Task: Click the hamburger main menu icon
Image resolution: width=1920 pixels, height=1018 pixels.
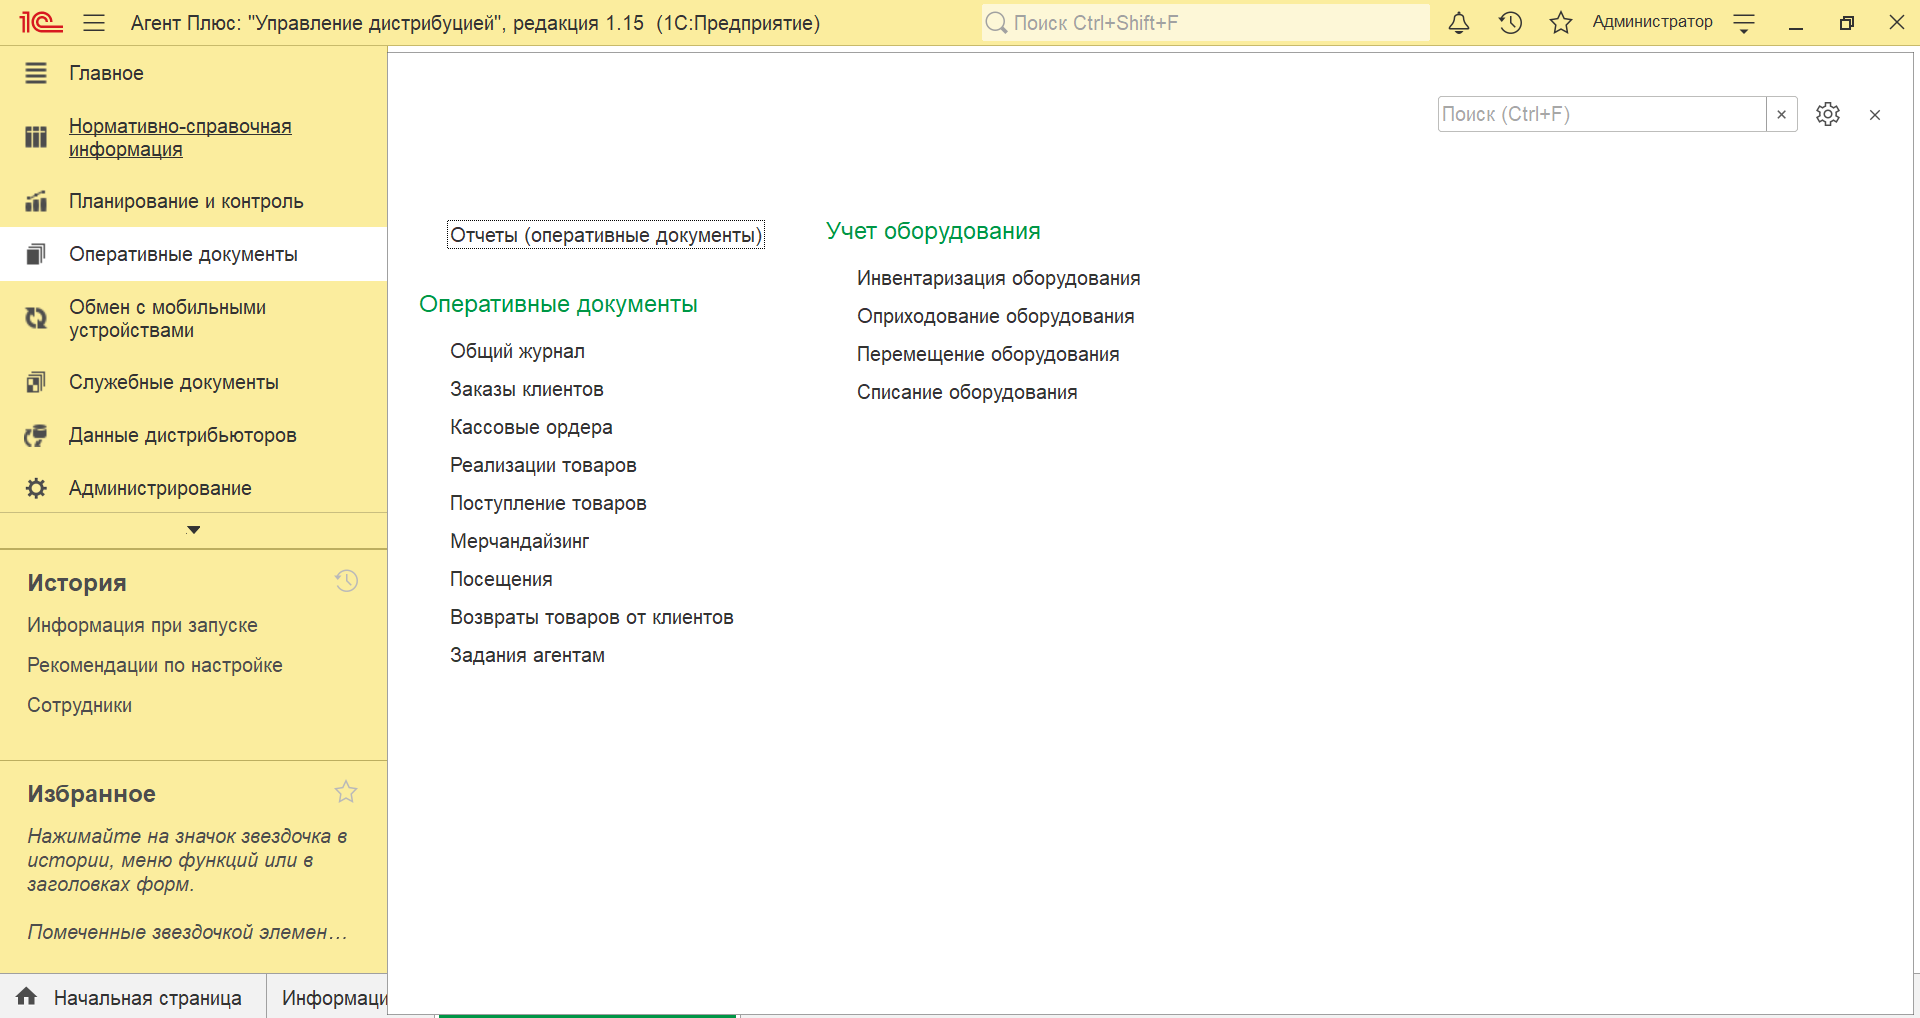Action: 94,23
